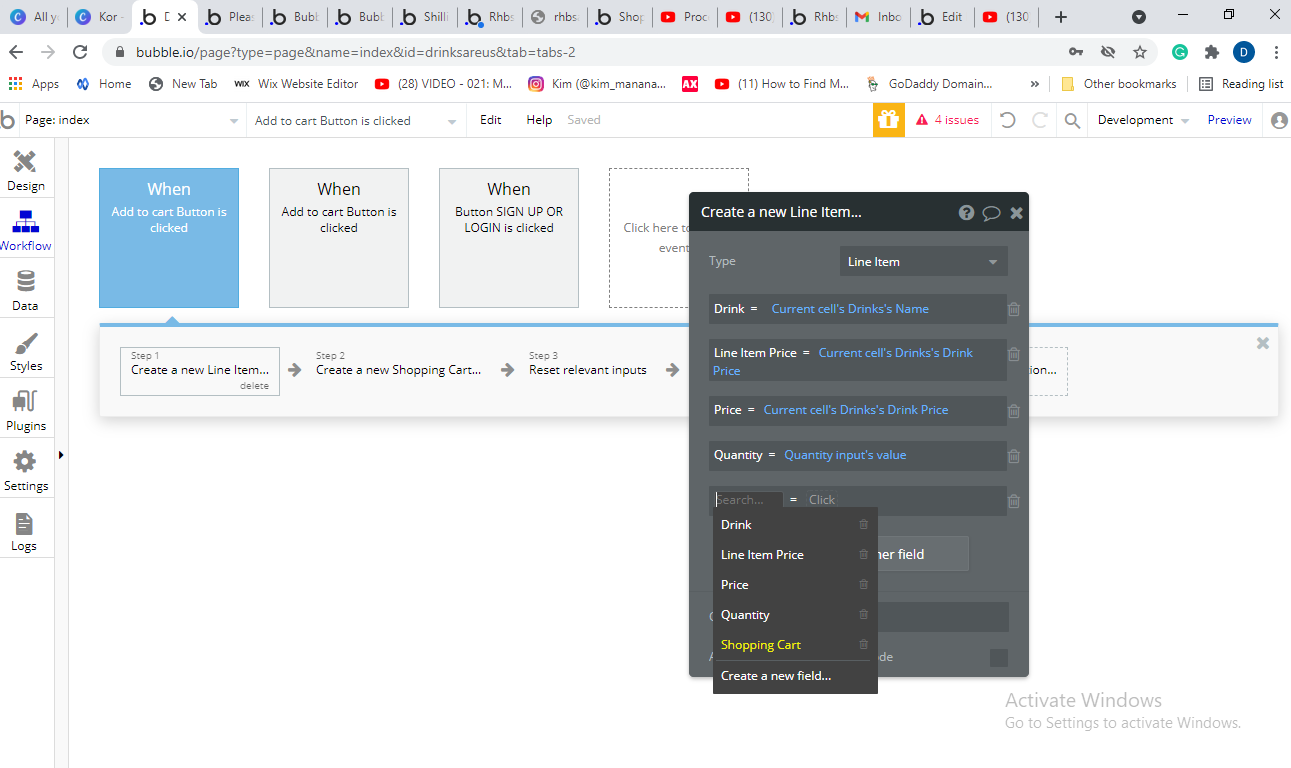Toggle the checkbox at the dialog bottom
Screen dimensions: 1291x768
998,658
